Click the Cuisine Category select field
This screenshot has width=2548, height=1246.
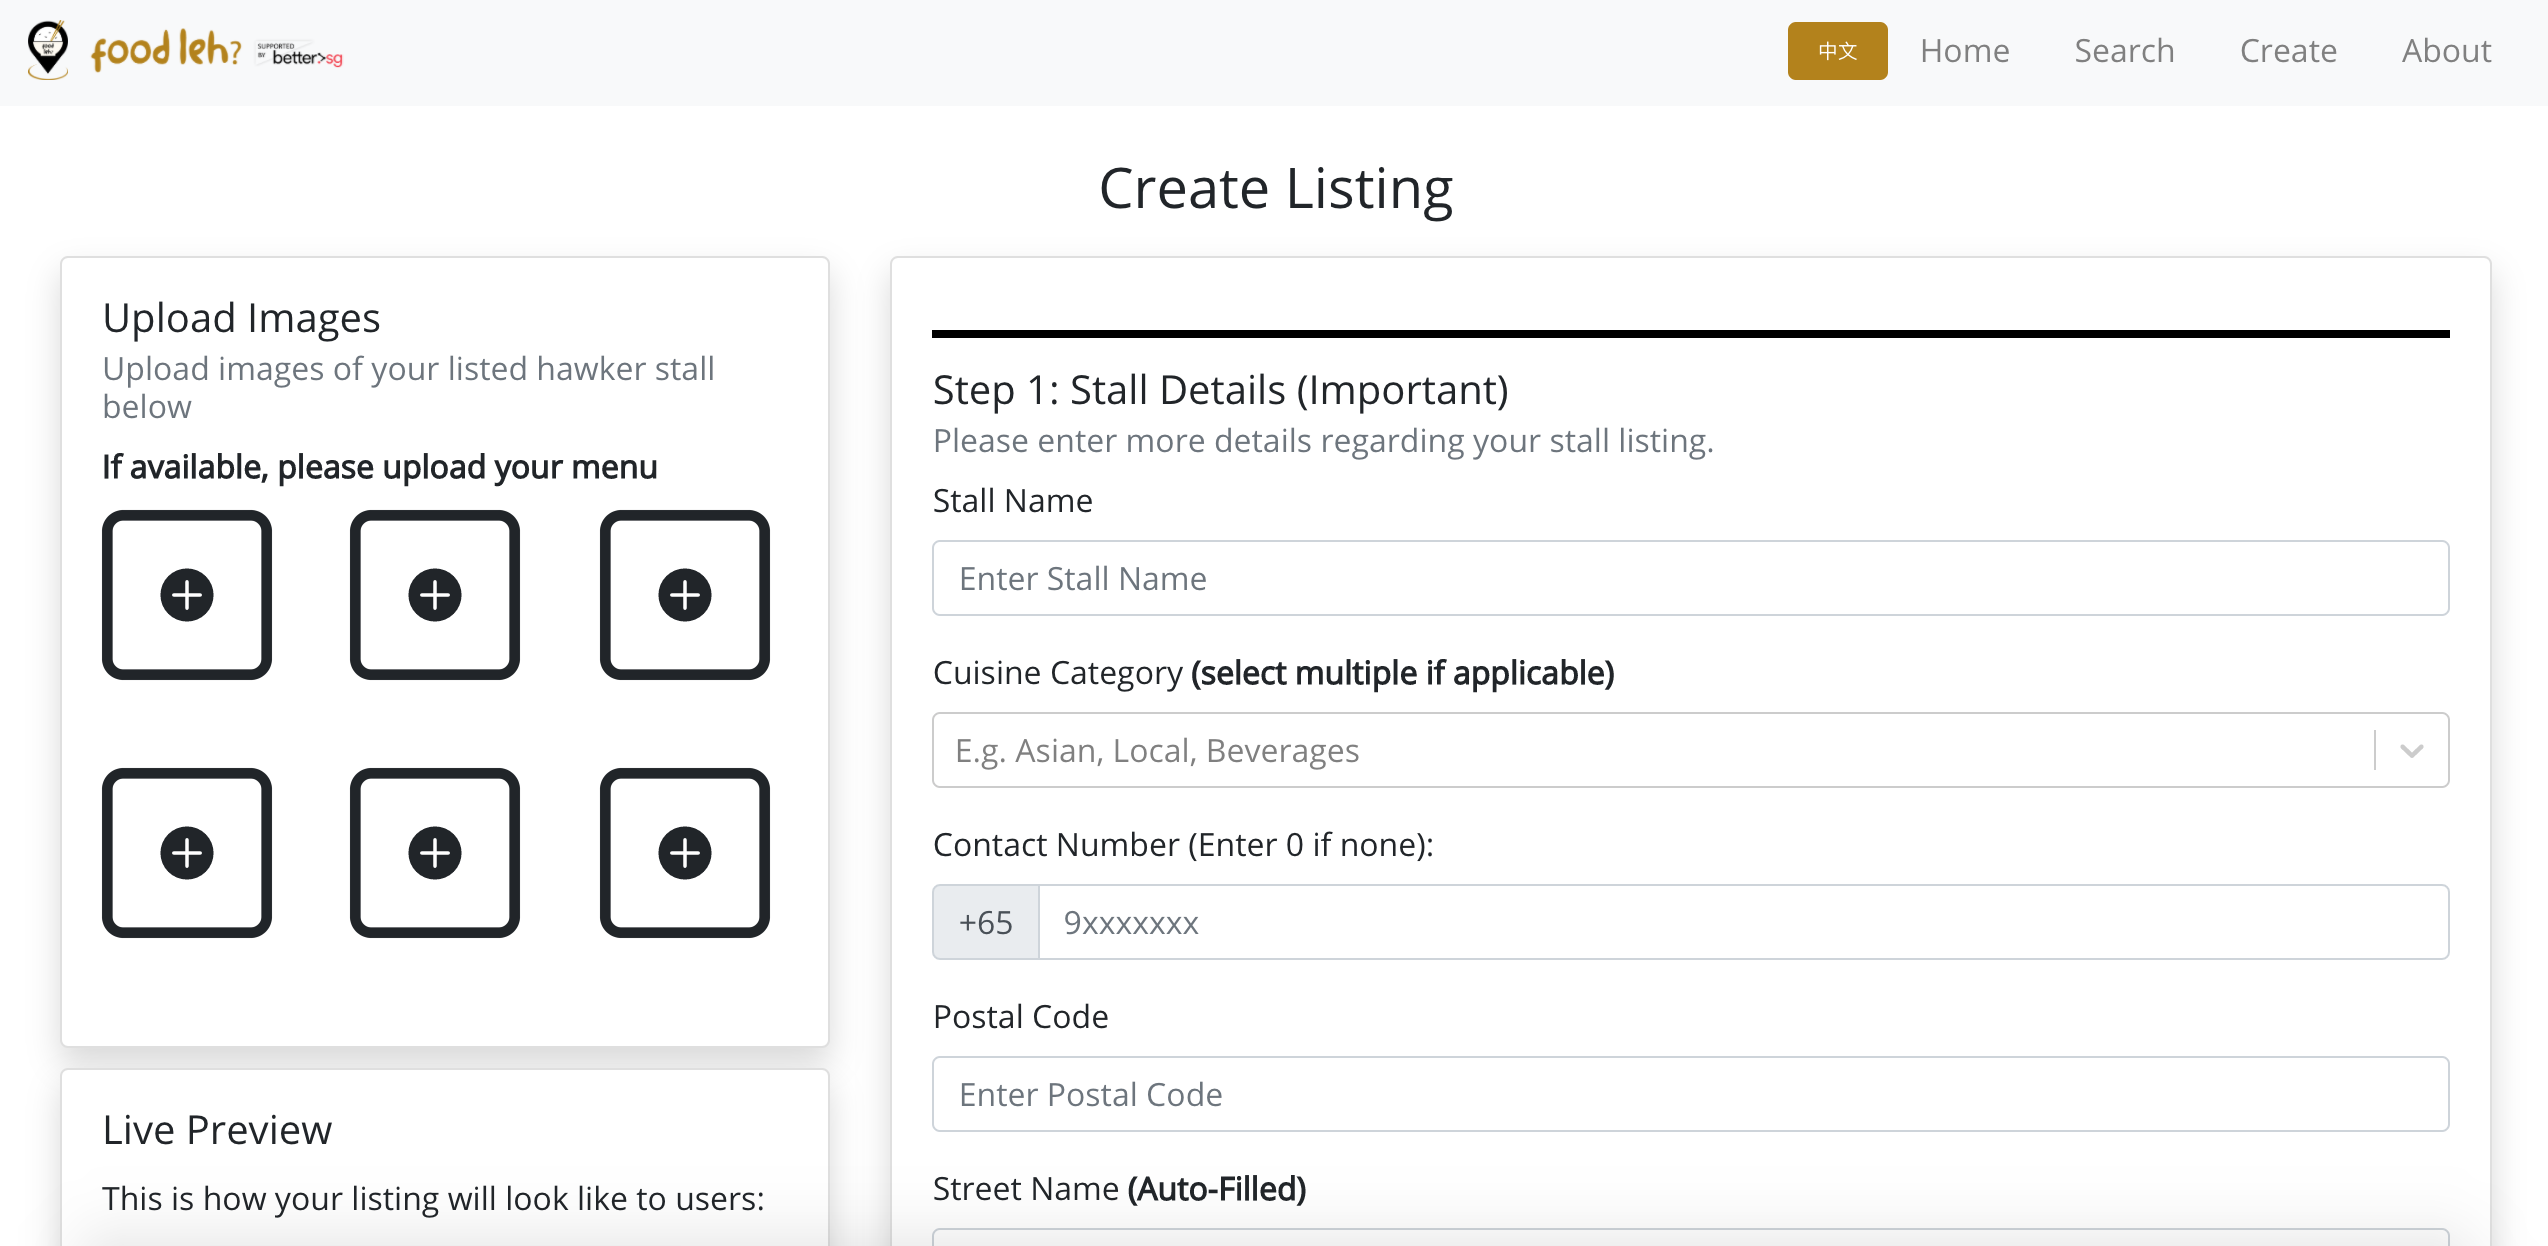[x=1650, y=751]
